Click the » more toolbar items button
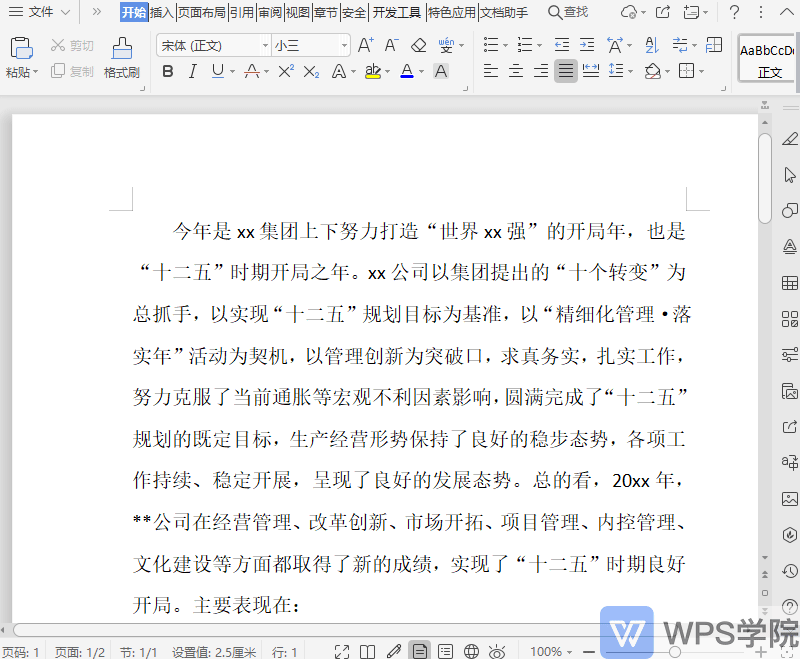This screenshot has height=659, width=800. point(96,12)
